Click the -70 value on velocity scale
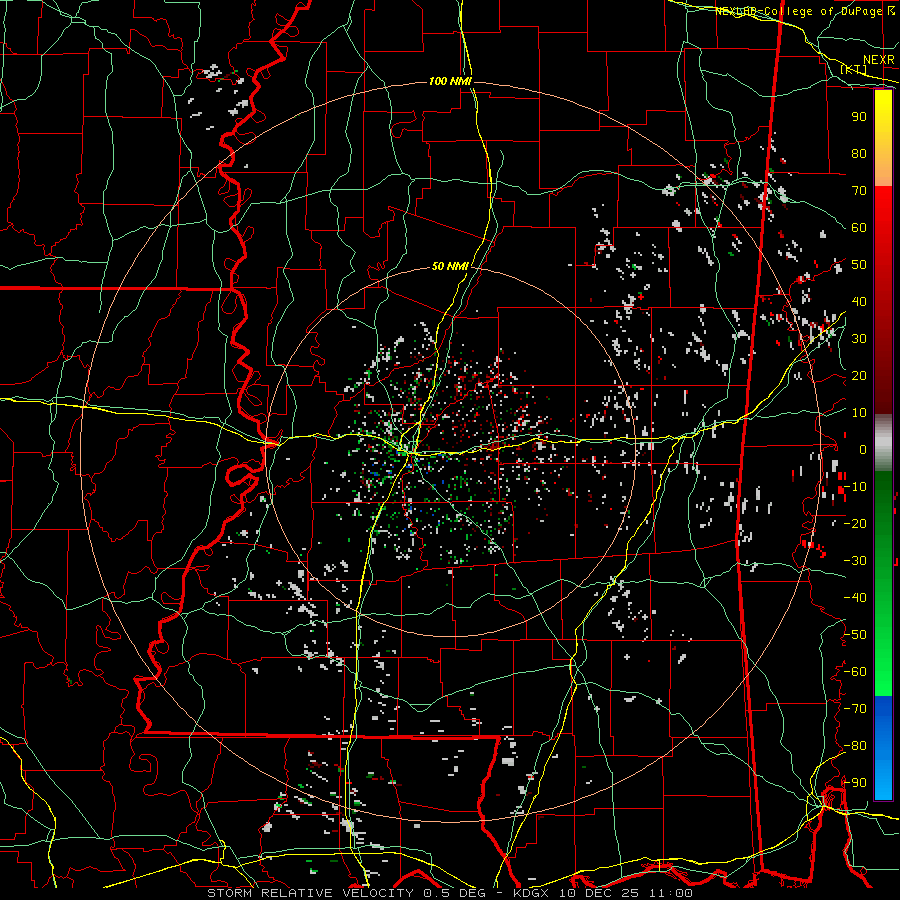The width and height of the screenshot is (900, 900). pyautogui.click(x=855, y=709)
